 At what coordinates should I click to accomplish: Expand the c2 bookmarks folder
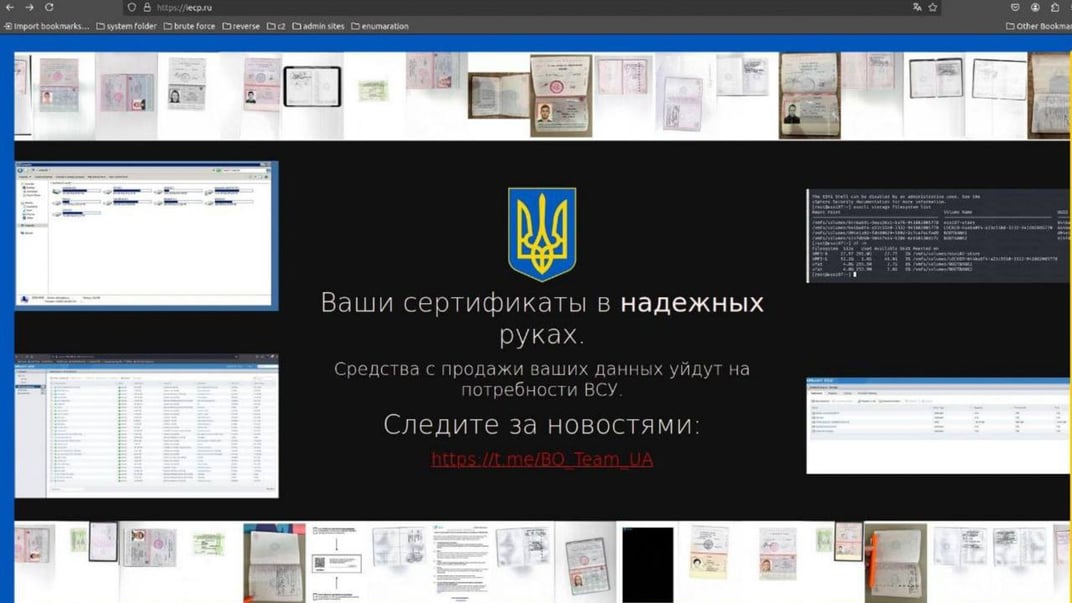[277, 26]
